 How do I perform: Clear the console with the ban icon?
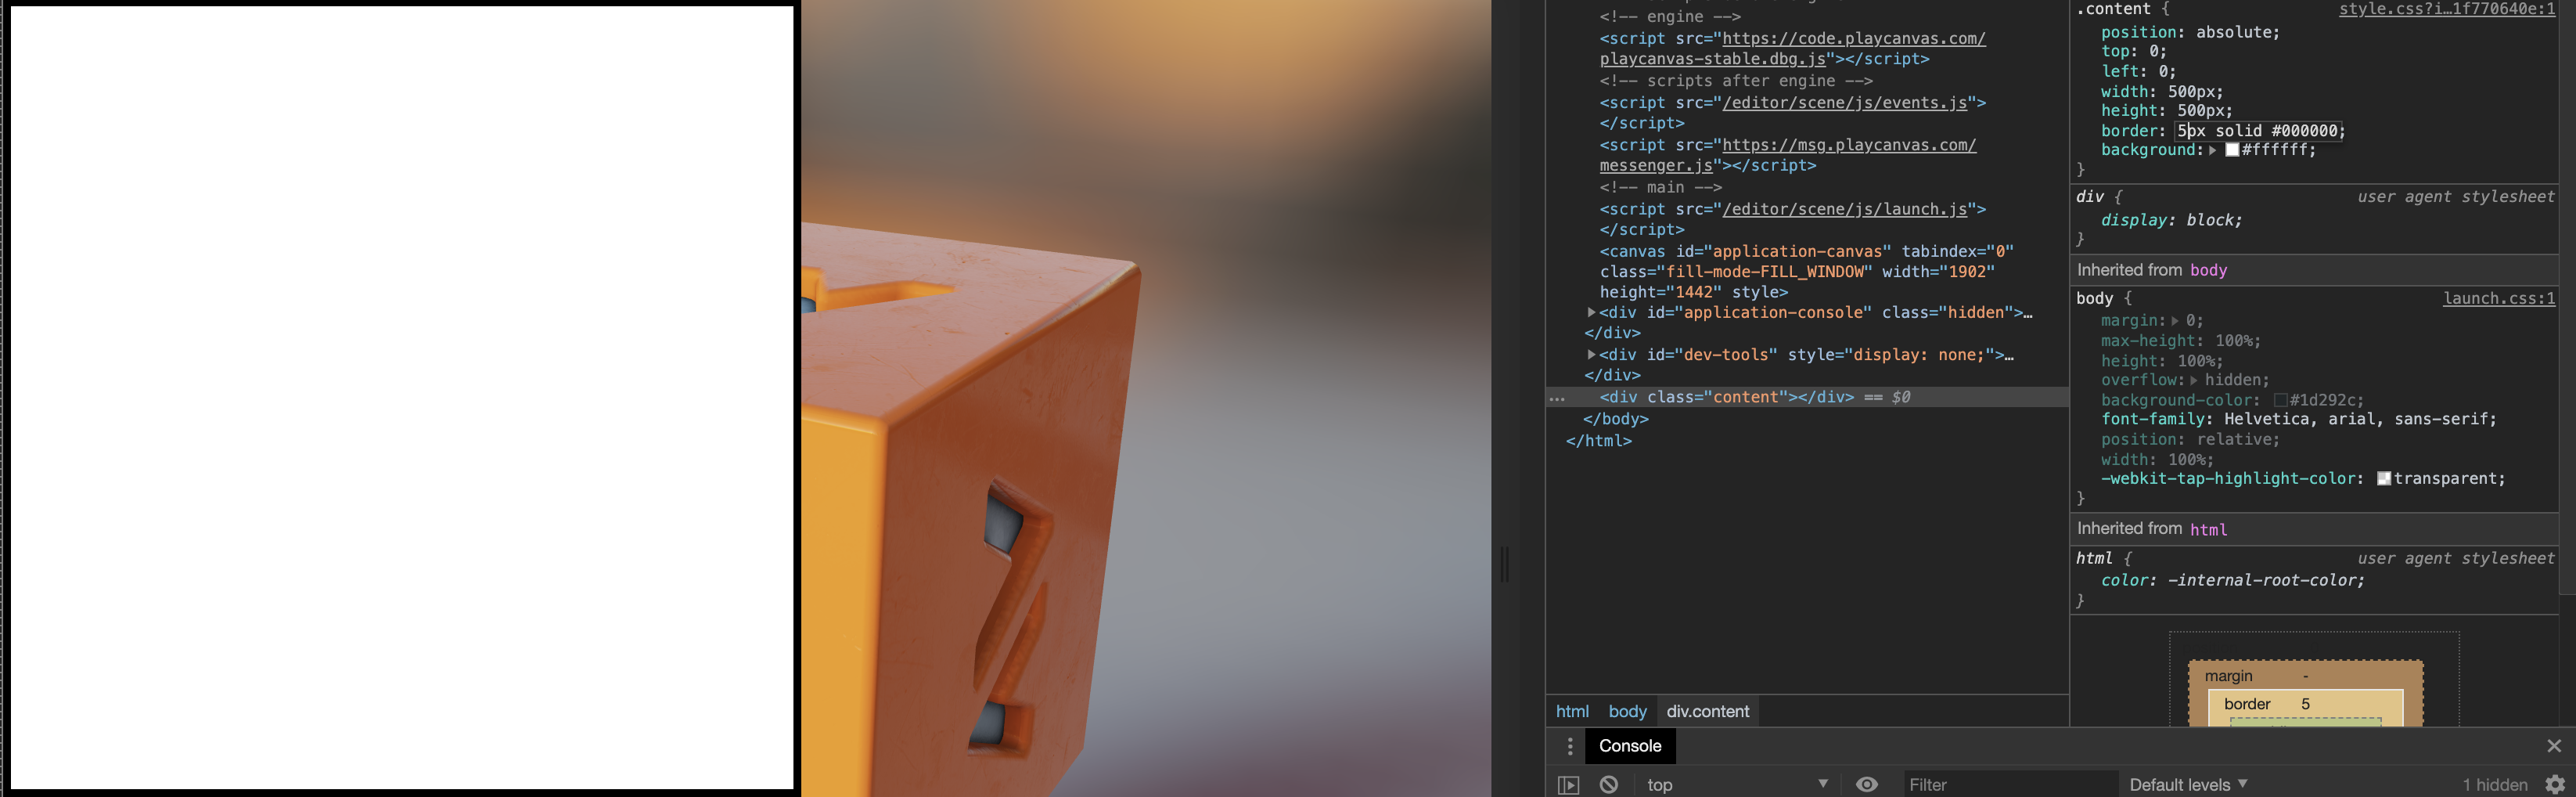click(x=1609, y=785)
